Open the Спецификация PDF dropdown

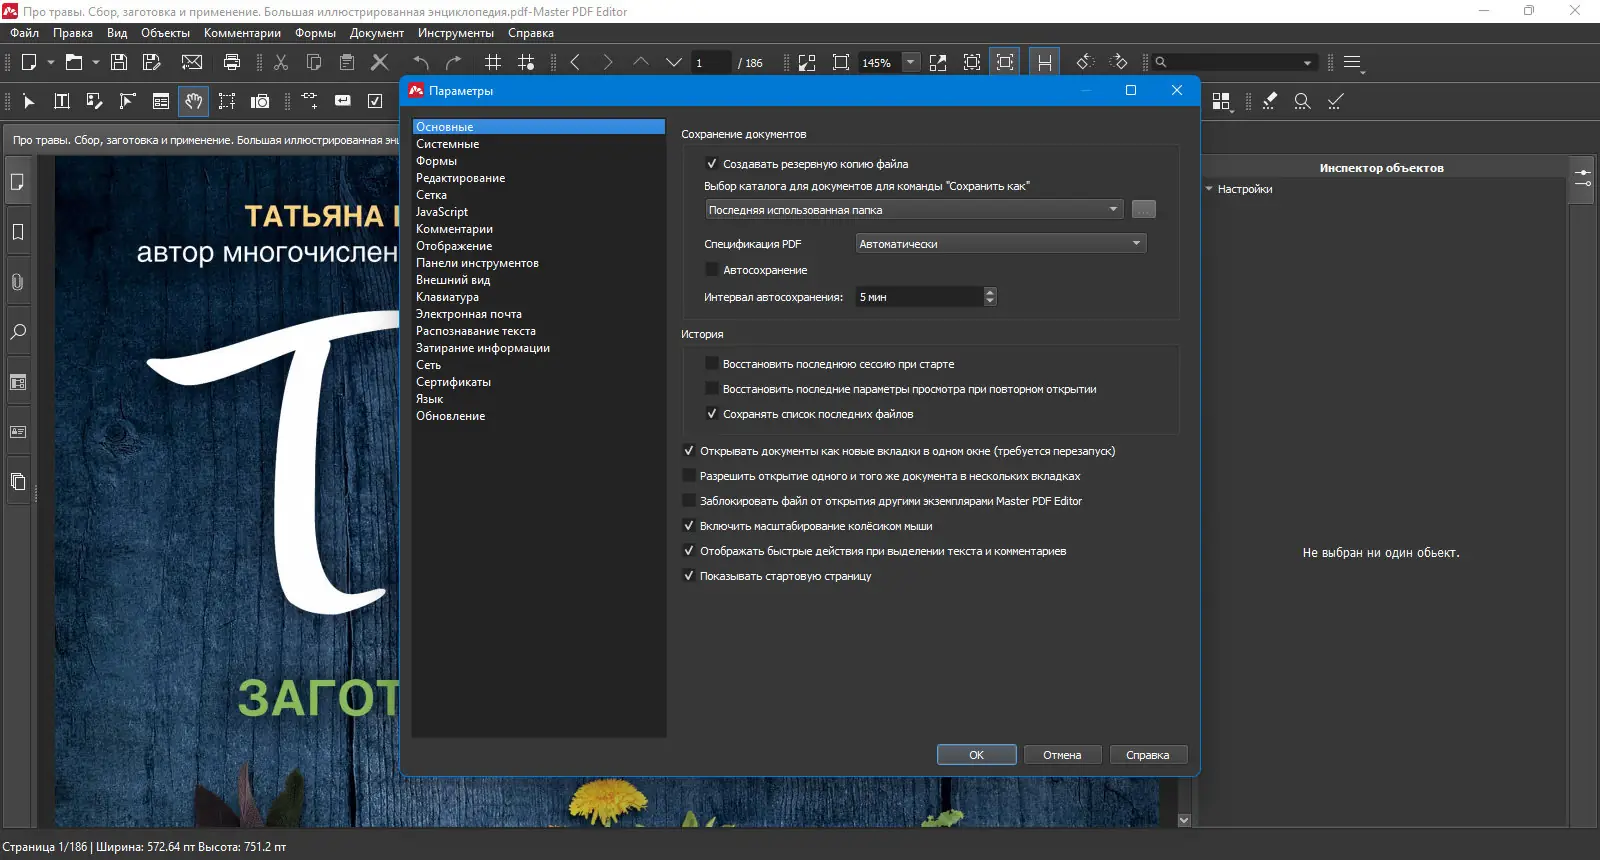1000,244
